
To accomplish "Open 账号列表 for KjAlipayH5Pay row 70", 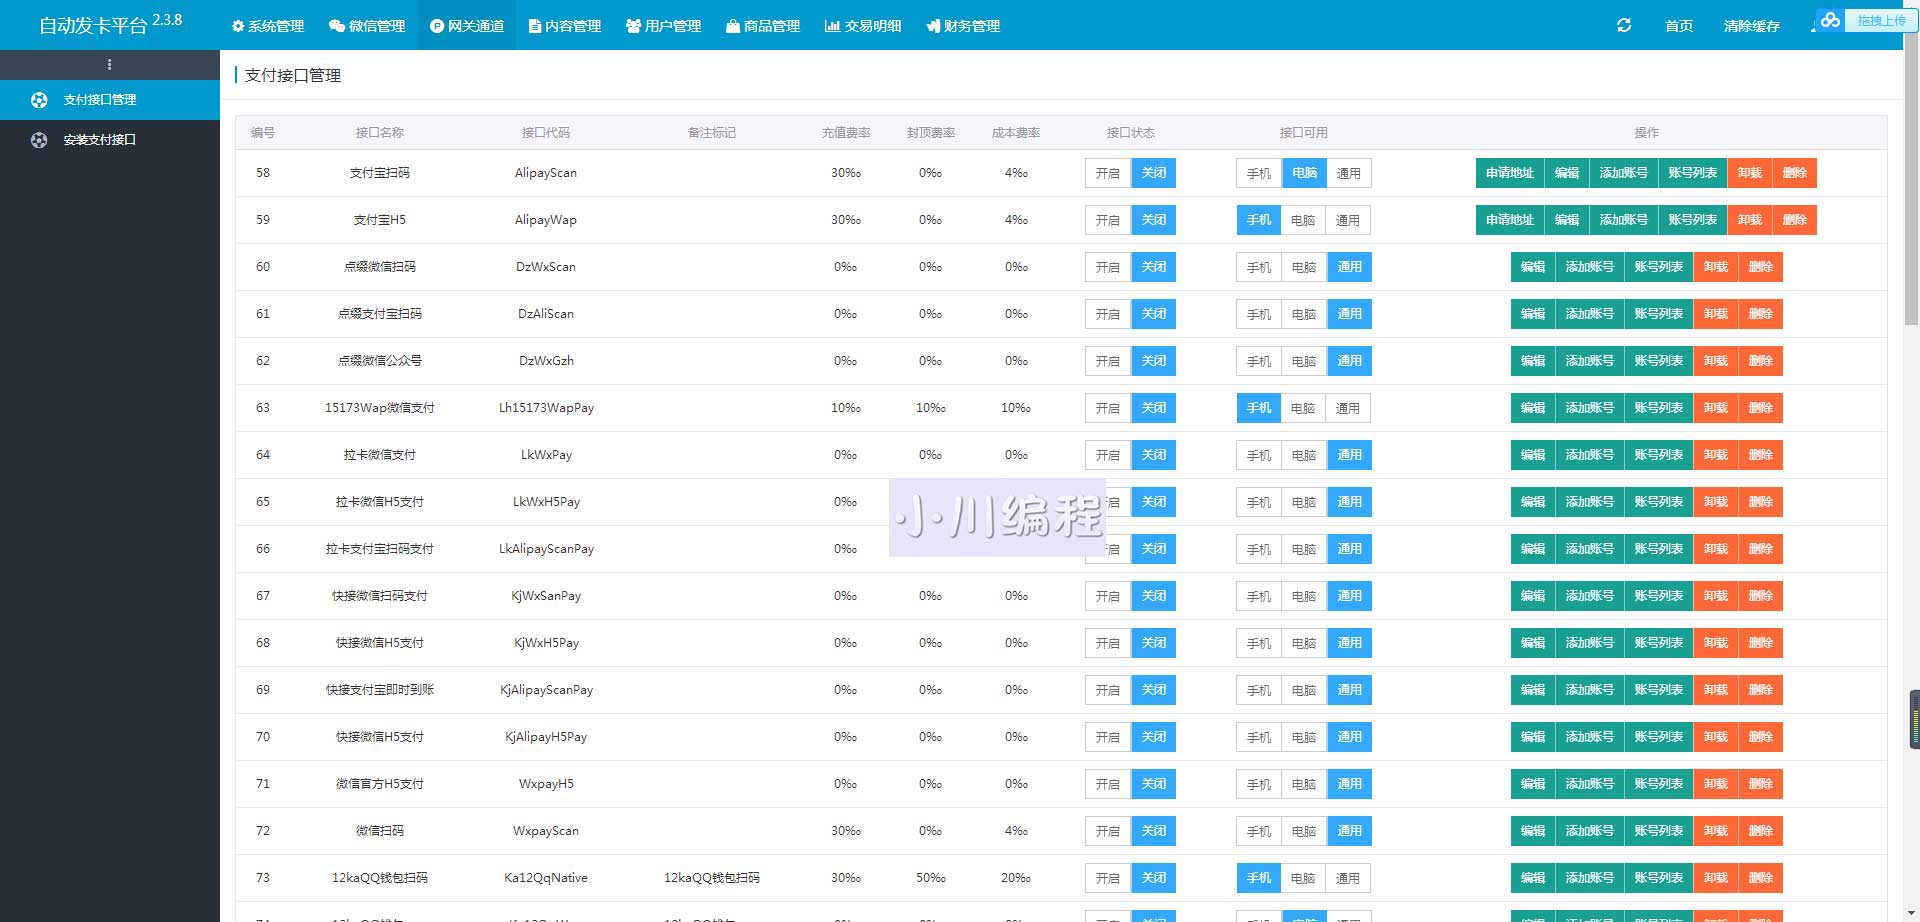I will coord(1659,737).
